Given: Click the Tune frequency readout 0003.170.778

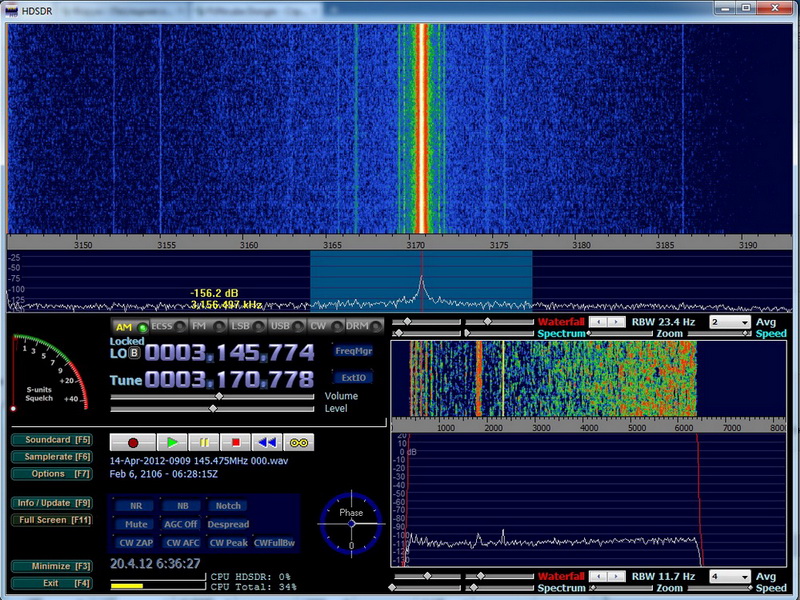Looking at the screenshot, I should [x=229, y=380].
